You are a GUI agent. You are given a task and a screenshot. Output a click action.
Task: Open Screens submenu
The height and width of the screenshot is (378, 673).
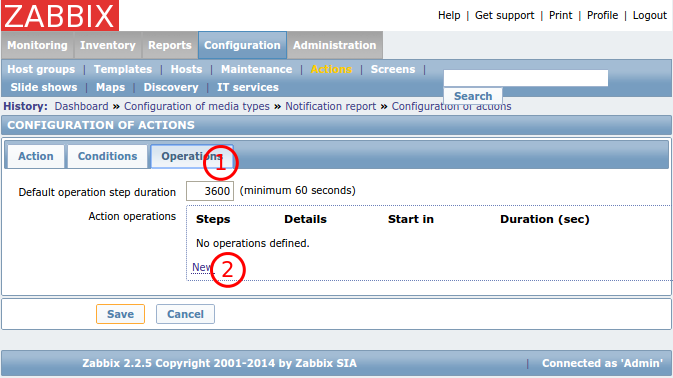pyautogui.click(x=393, y=69)
